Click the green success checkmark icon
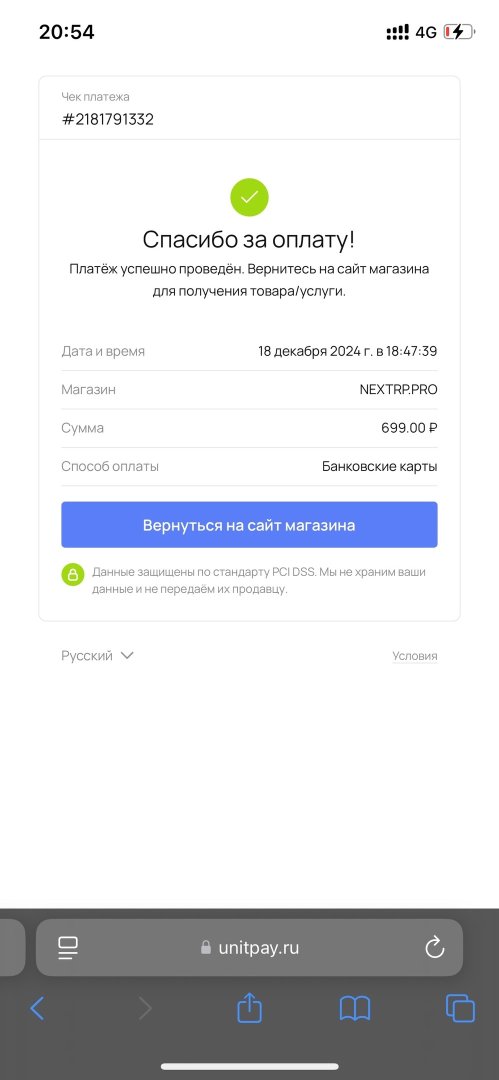The width and height of the screenshot is (499, 1080). pos(250,198)
